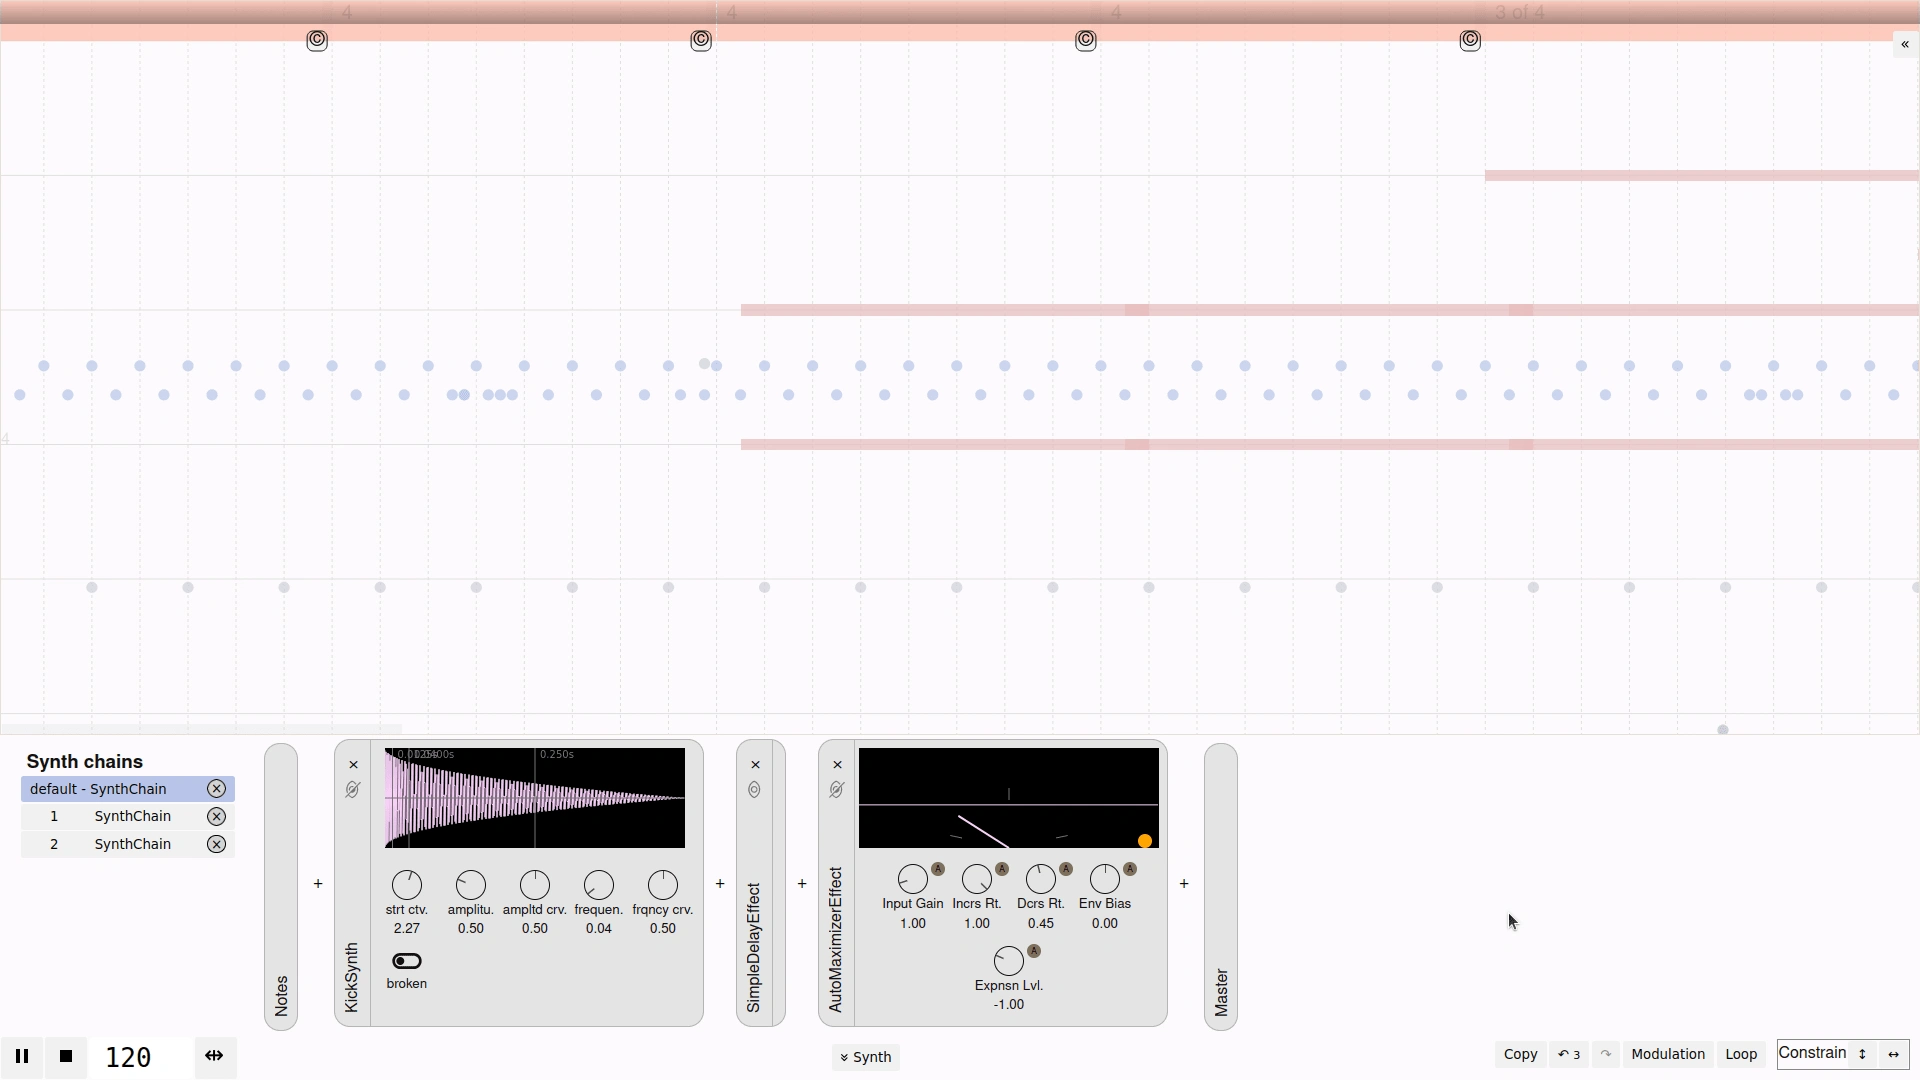
Task: Click the Copy button in toolbar
Action: (1520, 1054)
